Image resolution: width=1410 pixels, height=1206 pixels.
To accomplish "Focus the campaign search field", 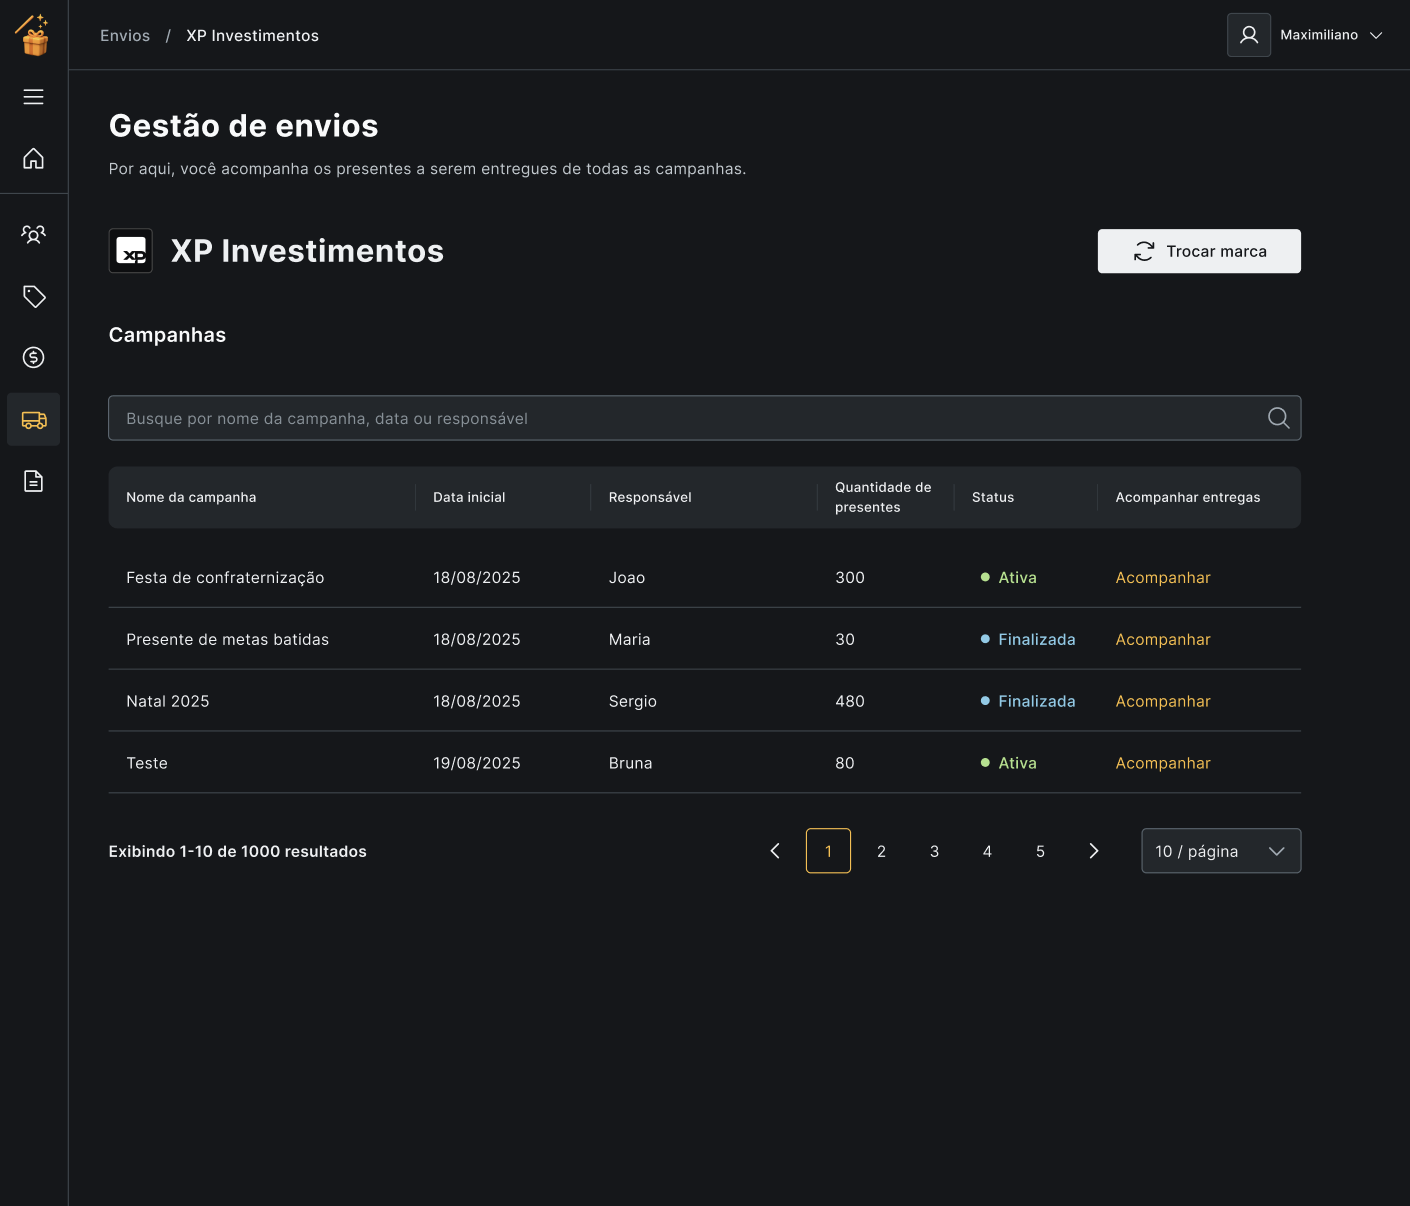I will [x=704, y=418].
